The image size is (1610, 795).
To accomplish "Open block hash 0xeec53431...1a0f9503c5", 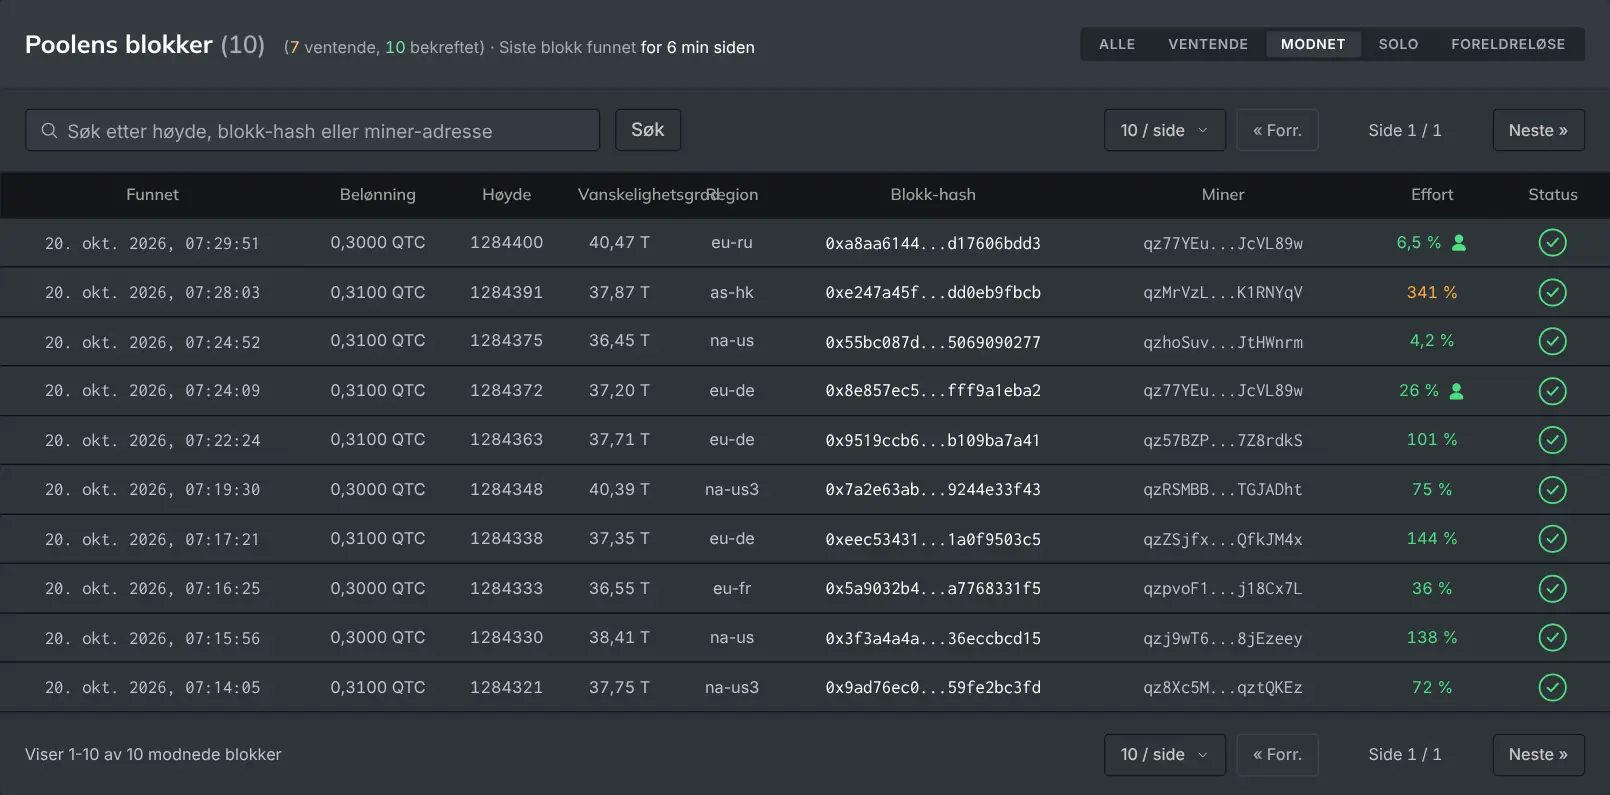I will click(933, 539).
